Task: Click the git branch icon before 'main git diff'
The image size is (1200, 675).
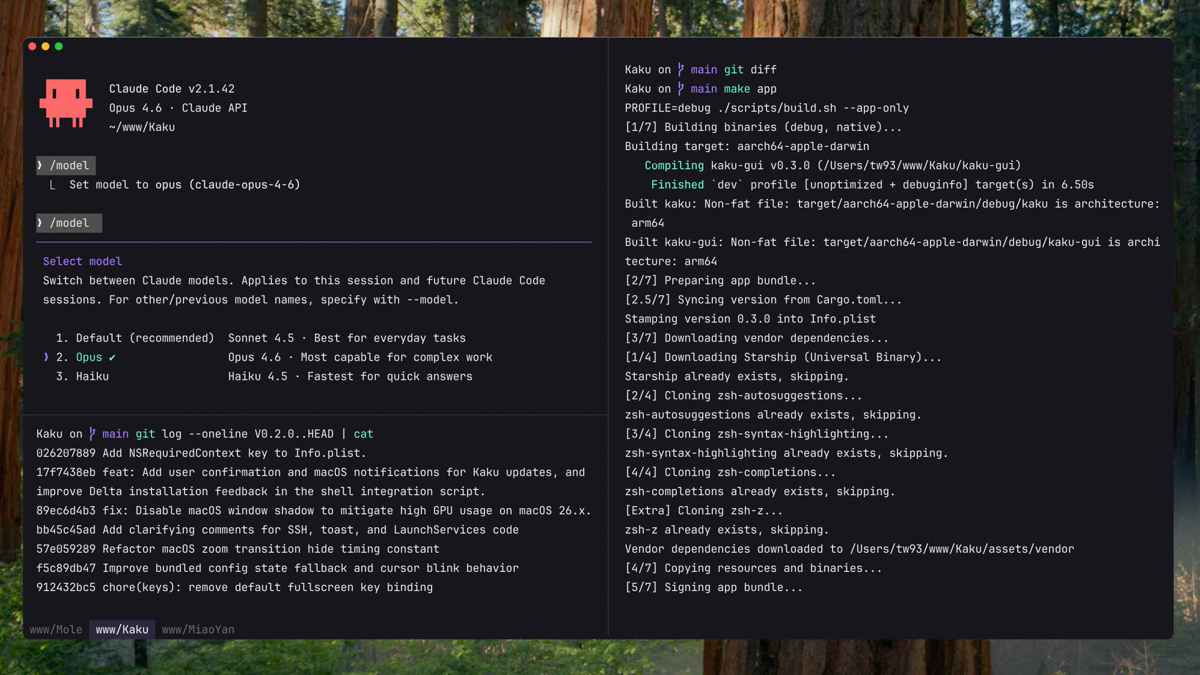Action: point(681,70)
